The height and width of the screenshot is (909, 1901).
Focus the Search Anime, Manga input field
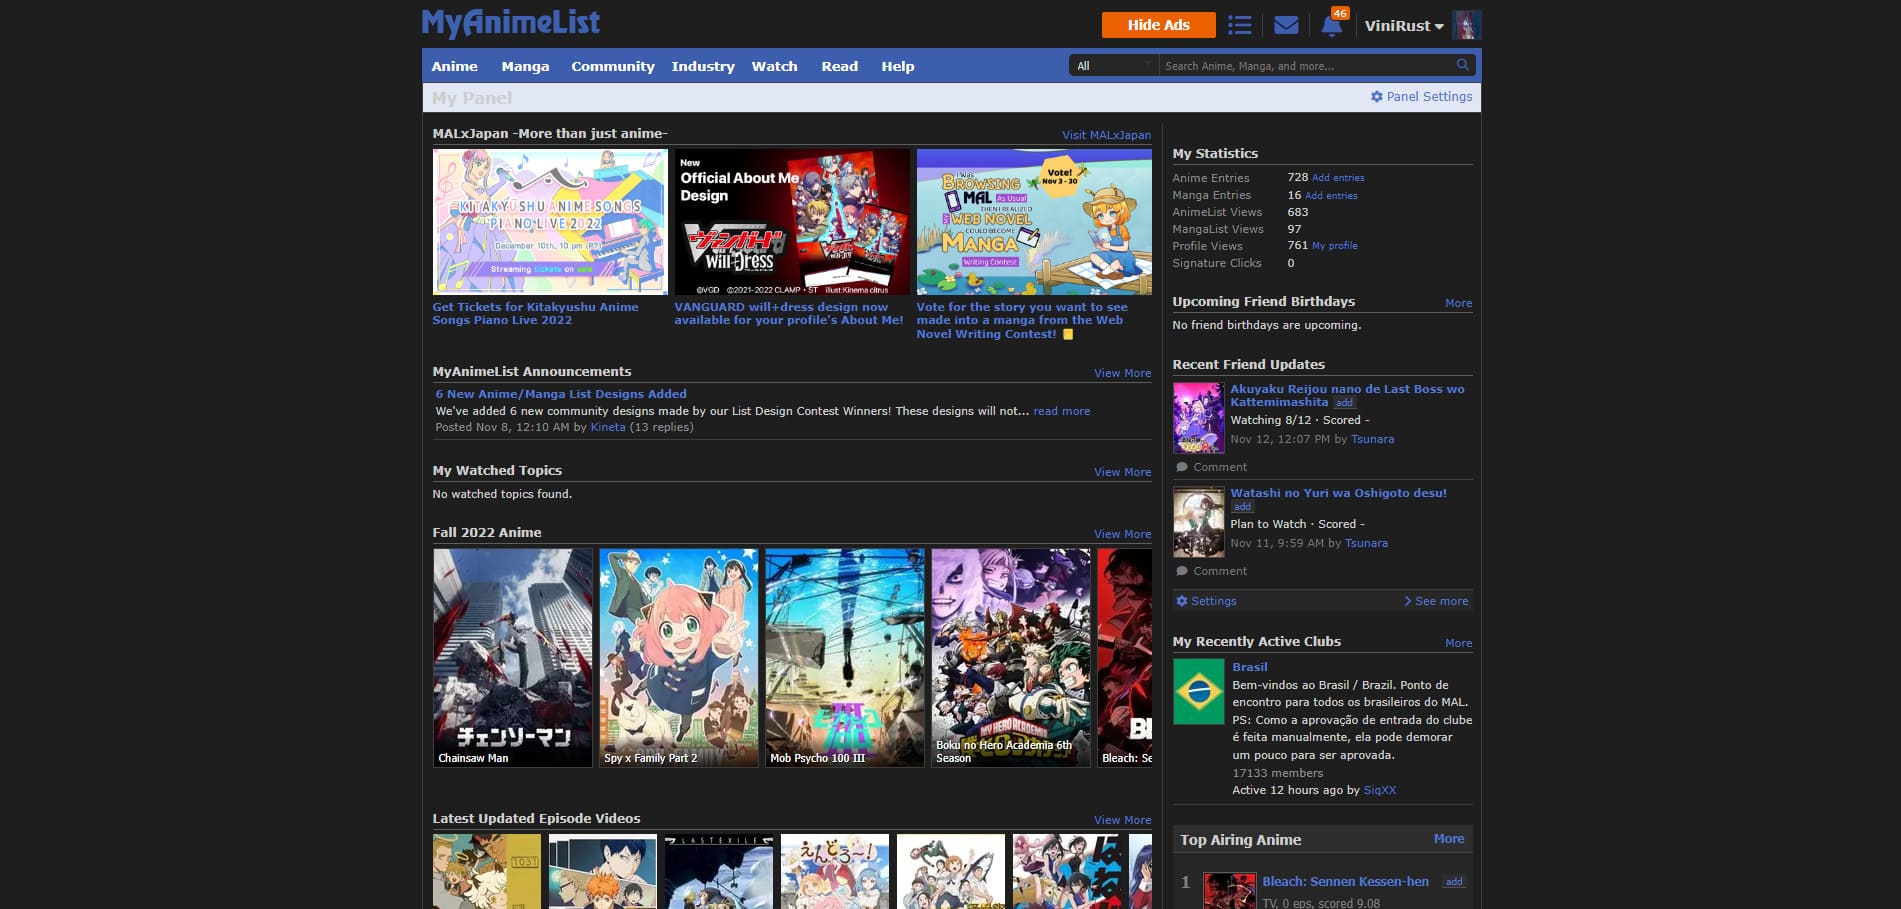point(1305,66)
